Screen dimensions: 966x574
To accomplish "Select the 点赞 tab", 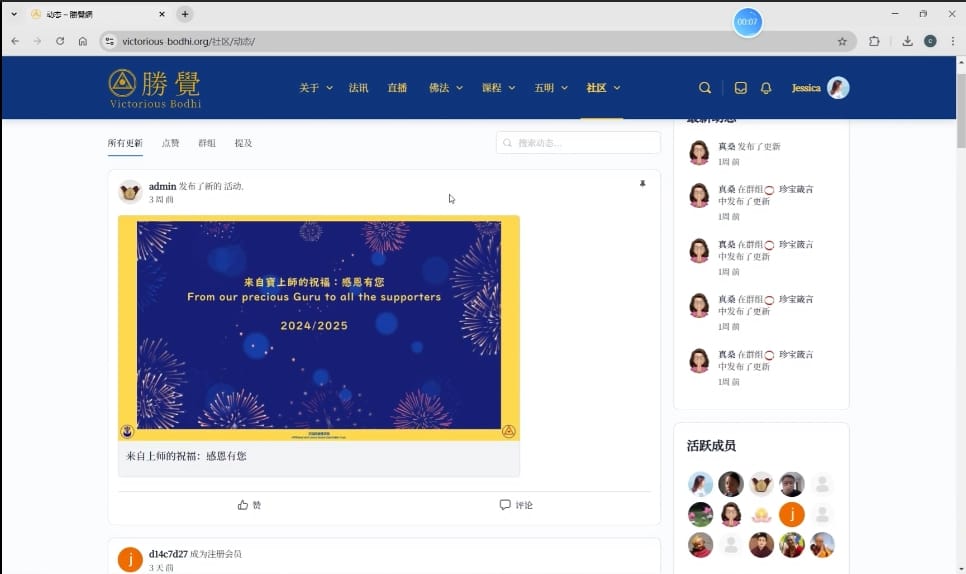I will coord(171,143).
